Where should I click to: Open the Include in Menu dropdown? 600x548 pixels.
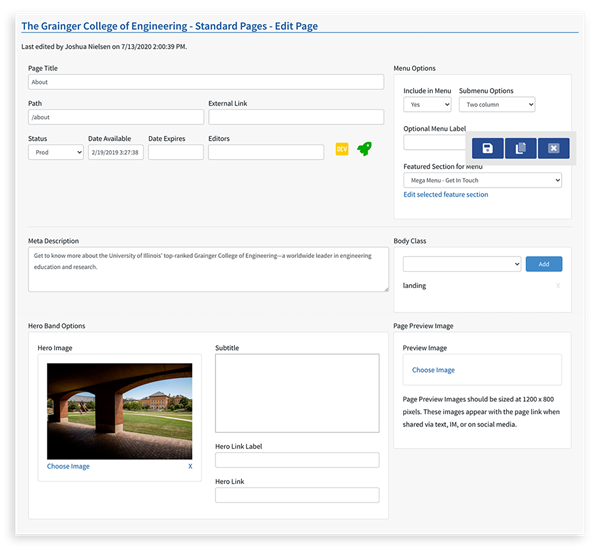click(427, 104)
